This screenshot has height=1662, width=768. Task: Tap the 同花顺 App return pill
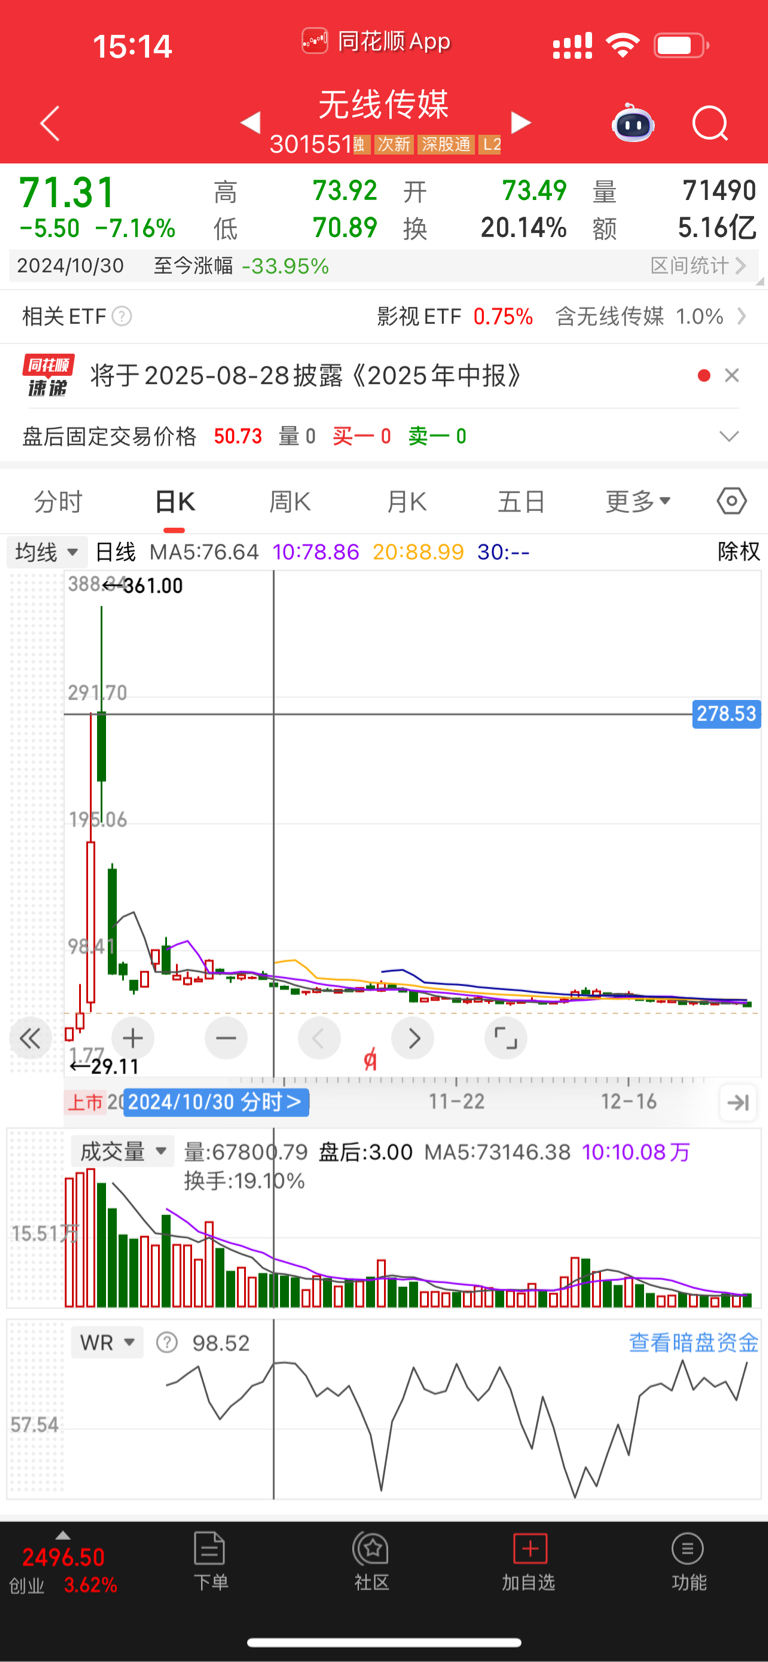(x=376, y=41)
